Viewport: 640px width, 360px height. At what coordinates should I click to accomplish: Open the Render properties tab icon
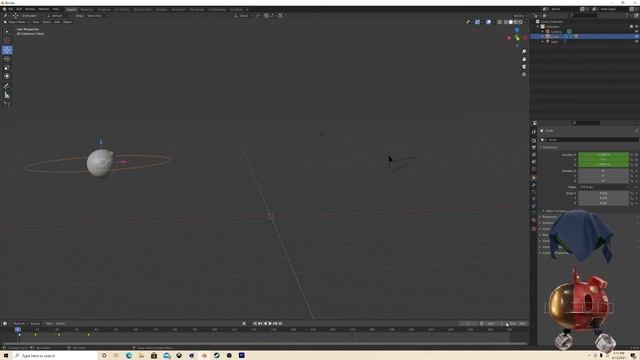[x=534, y=140]
